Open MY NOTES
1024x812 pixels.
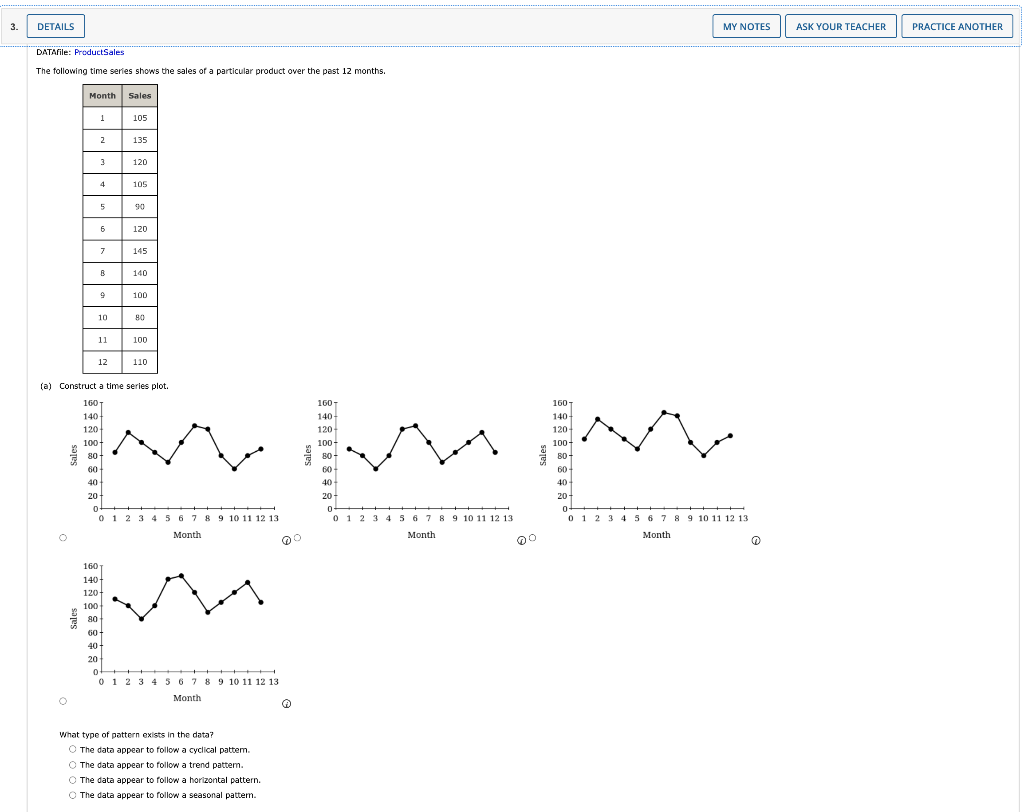746,26
